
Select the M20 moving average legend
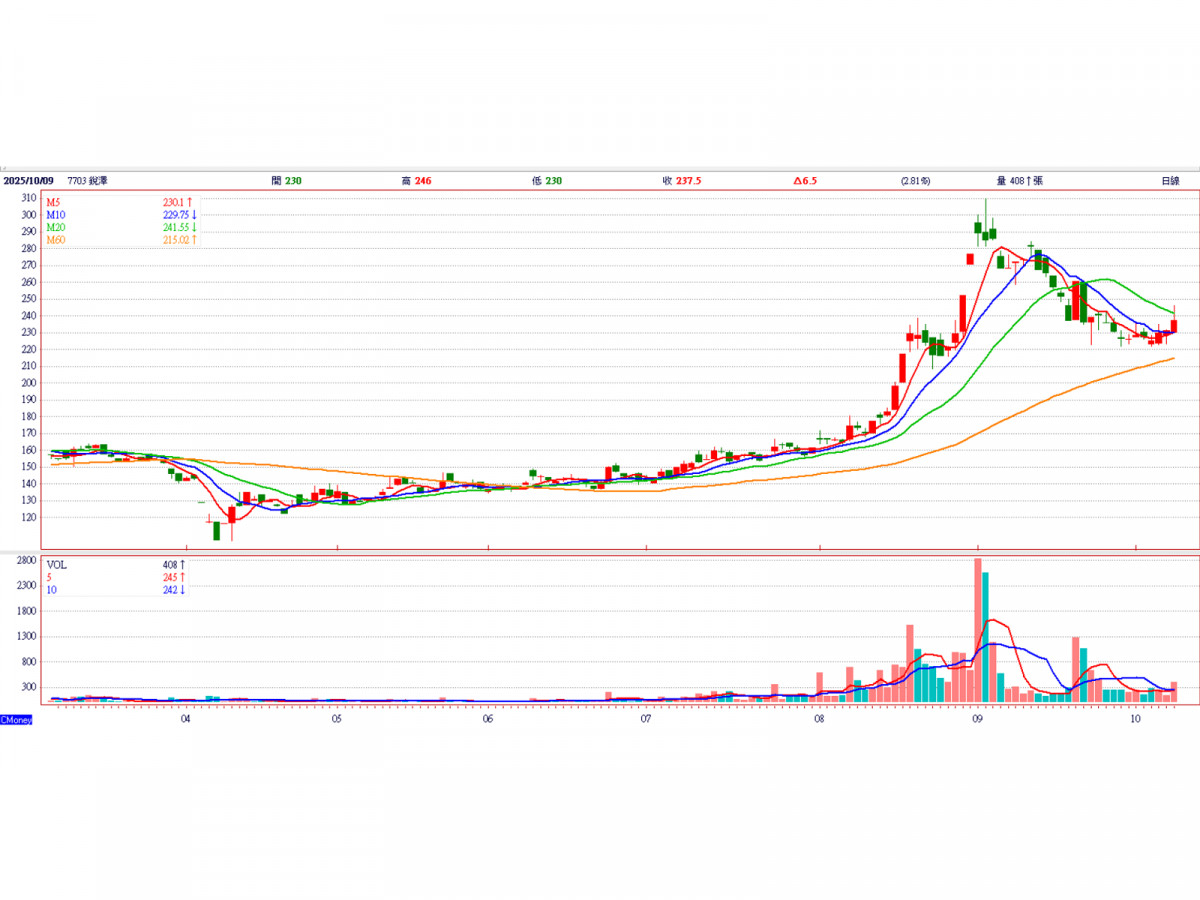click(56, 227)
